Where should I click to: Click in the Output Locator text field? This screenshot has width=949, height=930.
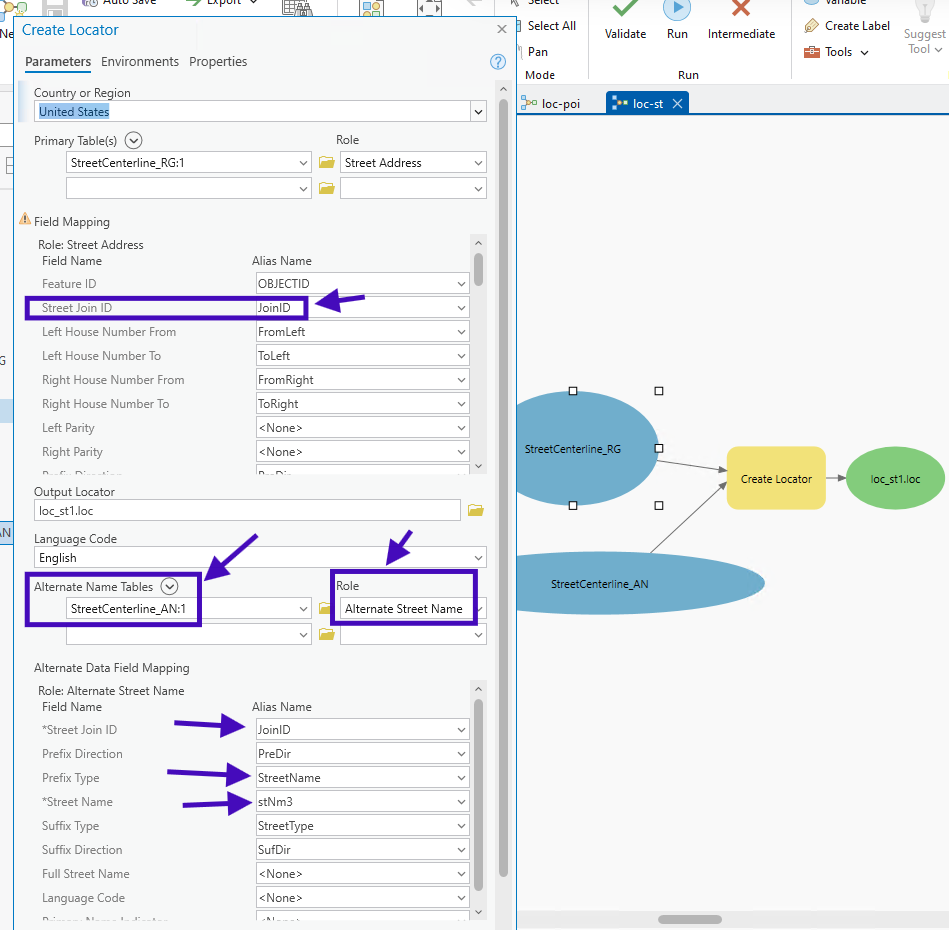[x=247, y=510]
